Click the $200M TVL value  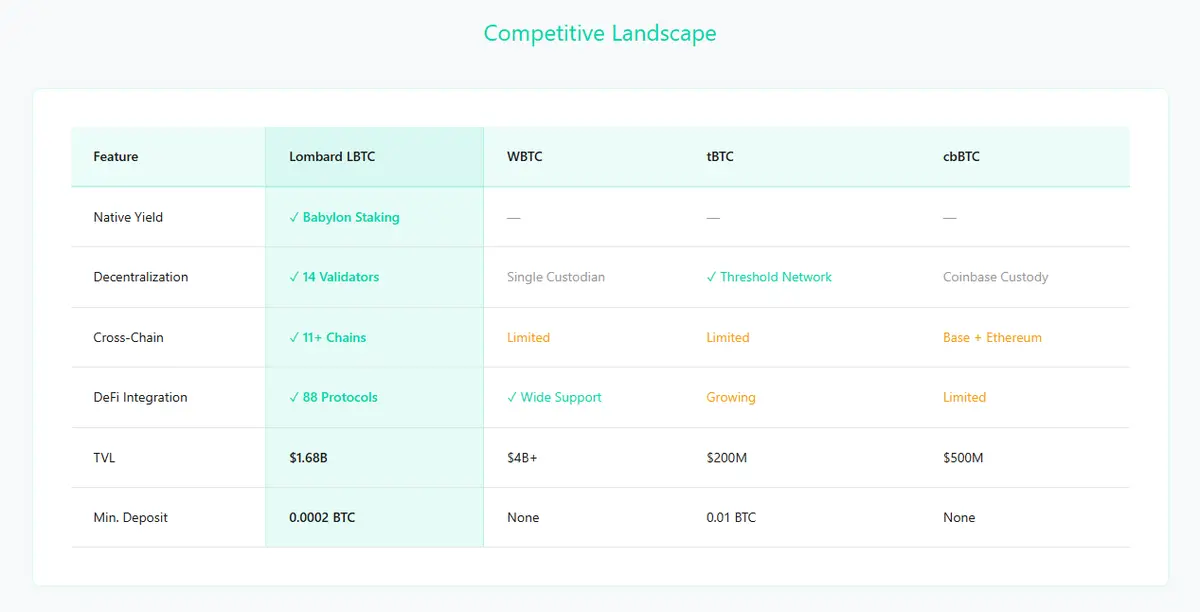pos(727,457)
